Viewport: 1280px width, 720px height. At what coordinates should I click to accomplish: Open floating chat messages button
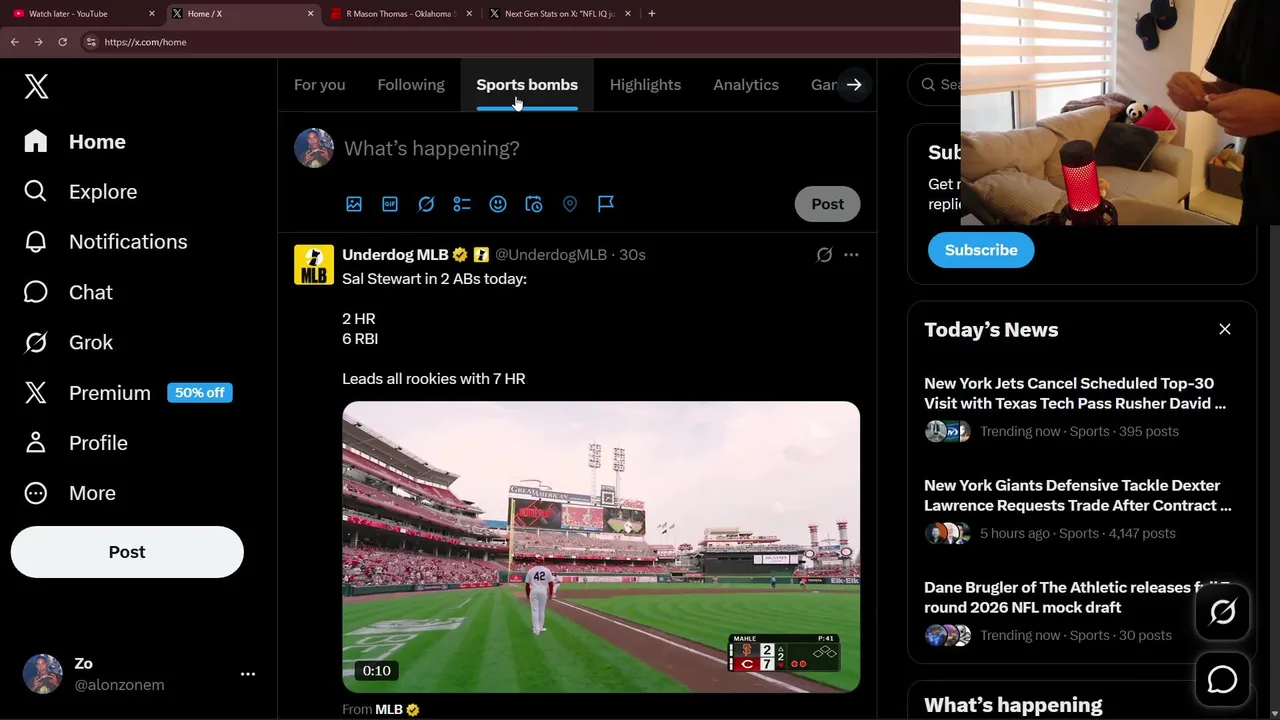1222,680
